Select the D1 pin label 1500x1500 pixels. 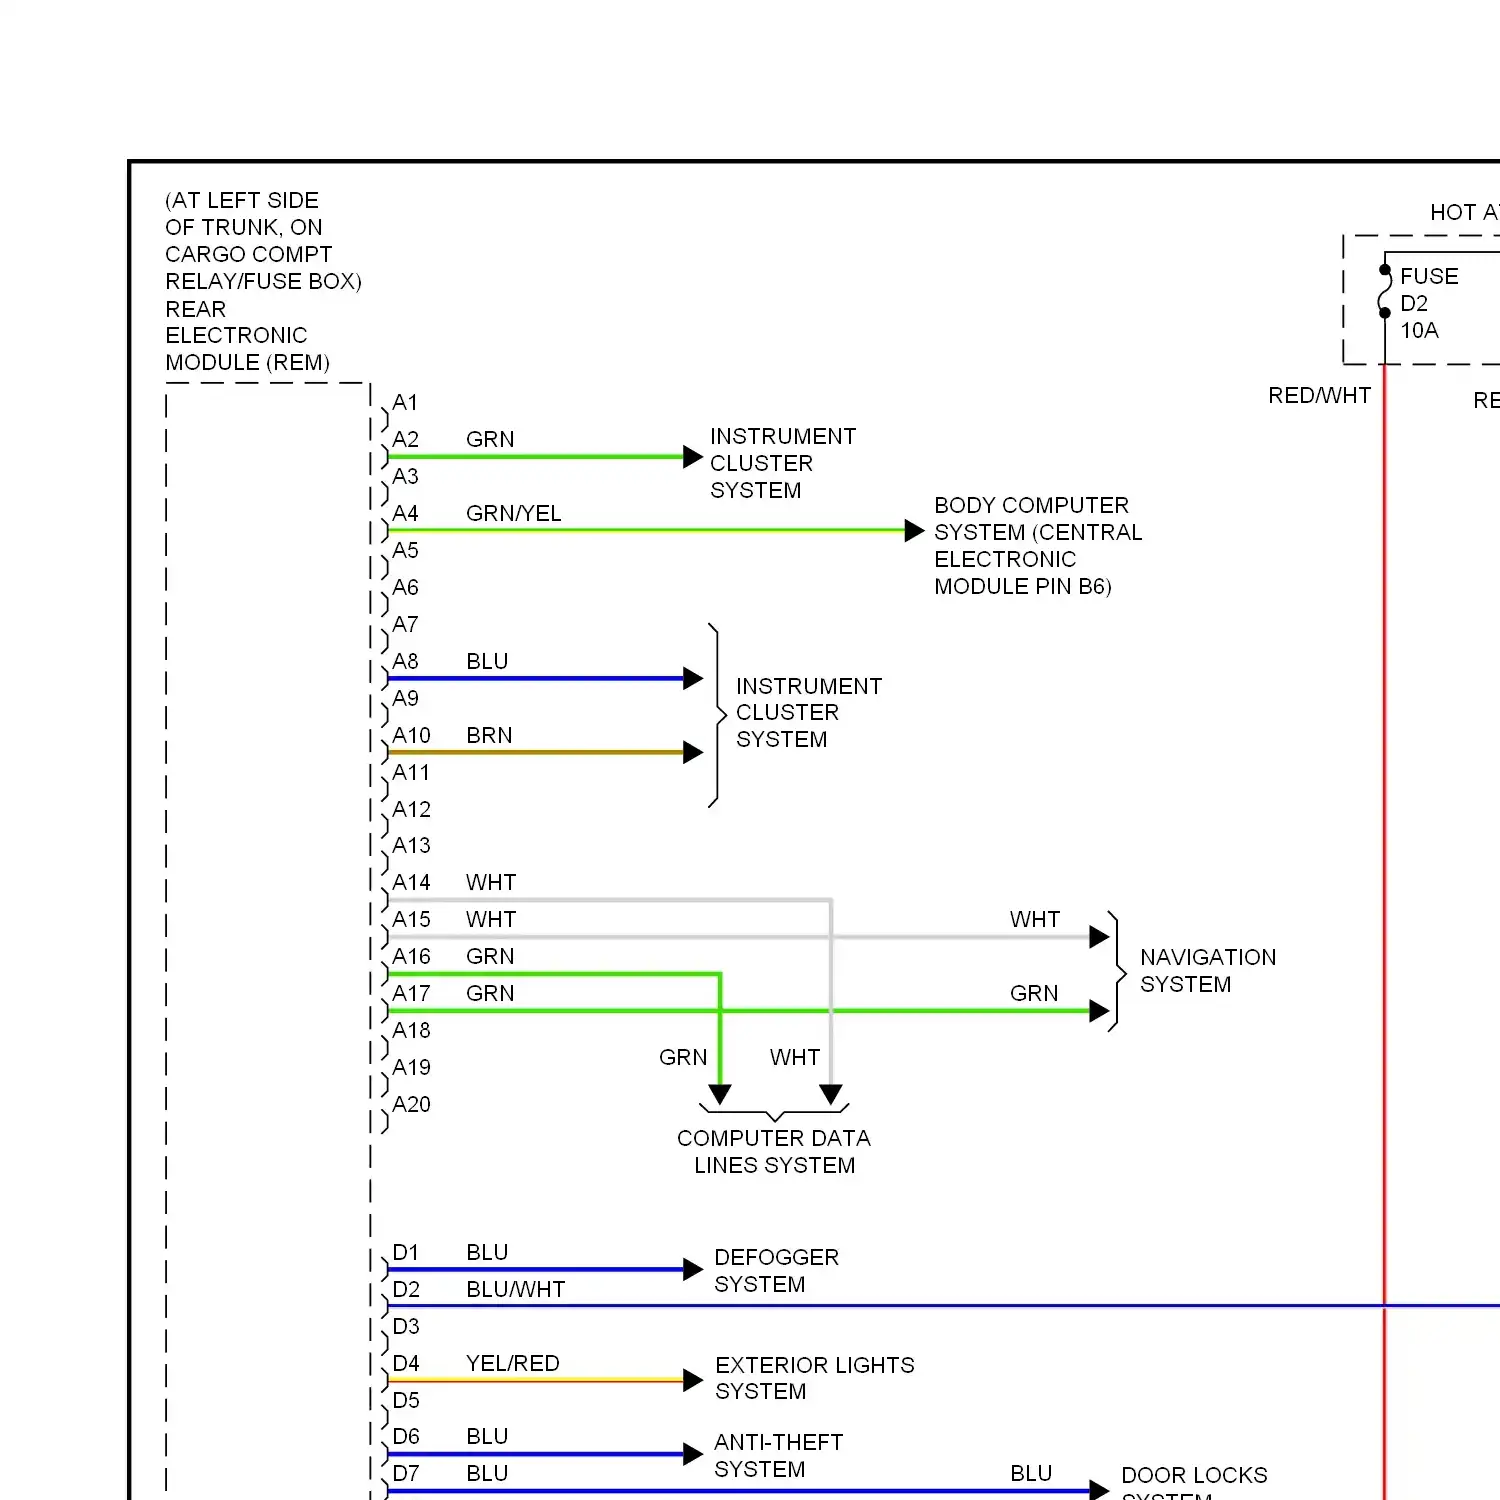click(405, 1253)
